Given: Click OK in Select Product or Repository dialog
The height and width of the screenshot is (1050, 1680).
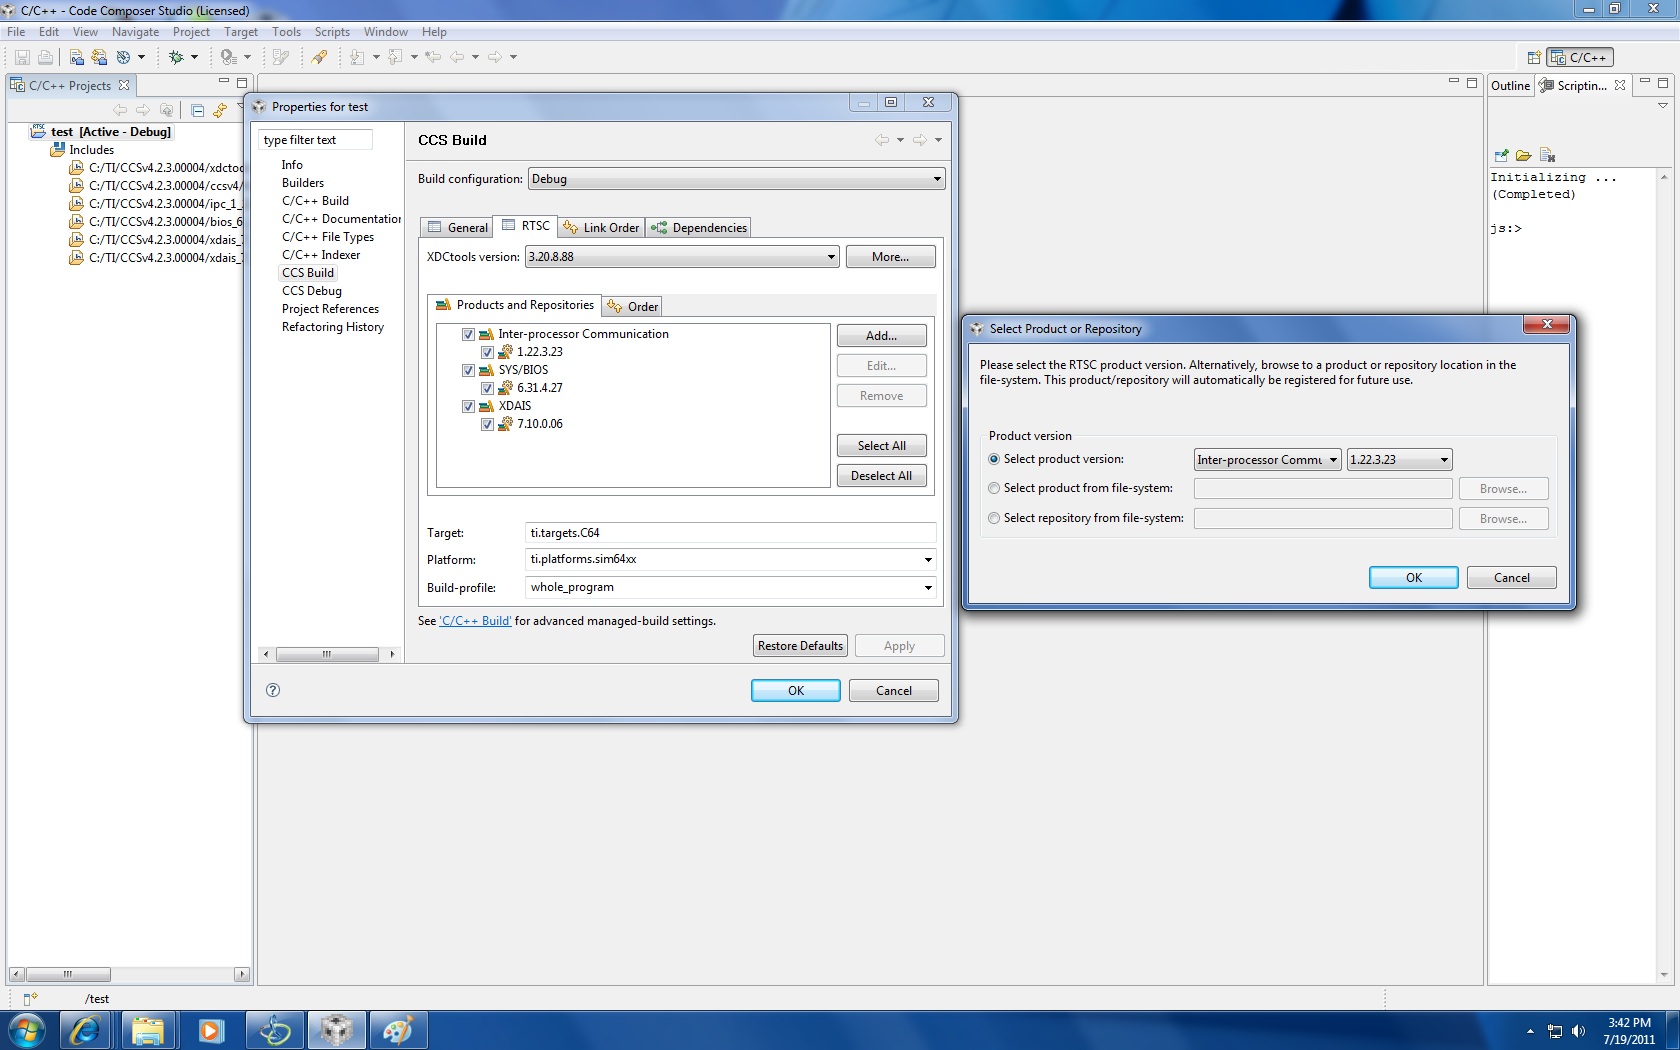Looking at the screenshot, I should (x=1414, y=578).
